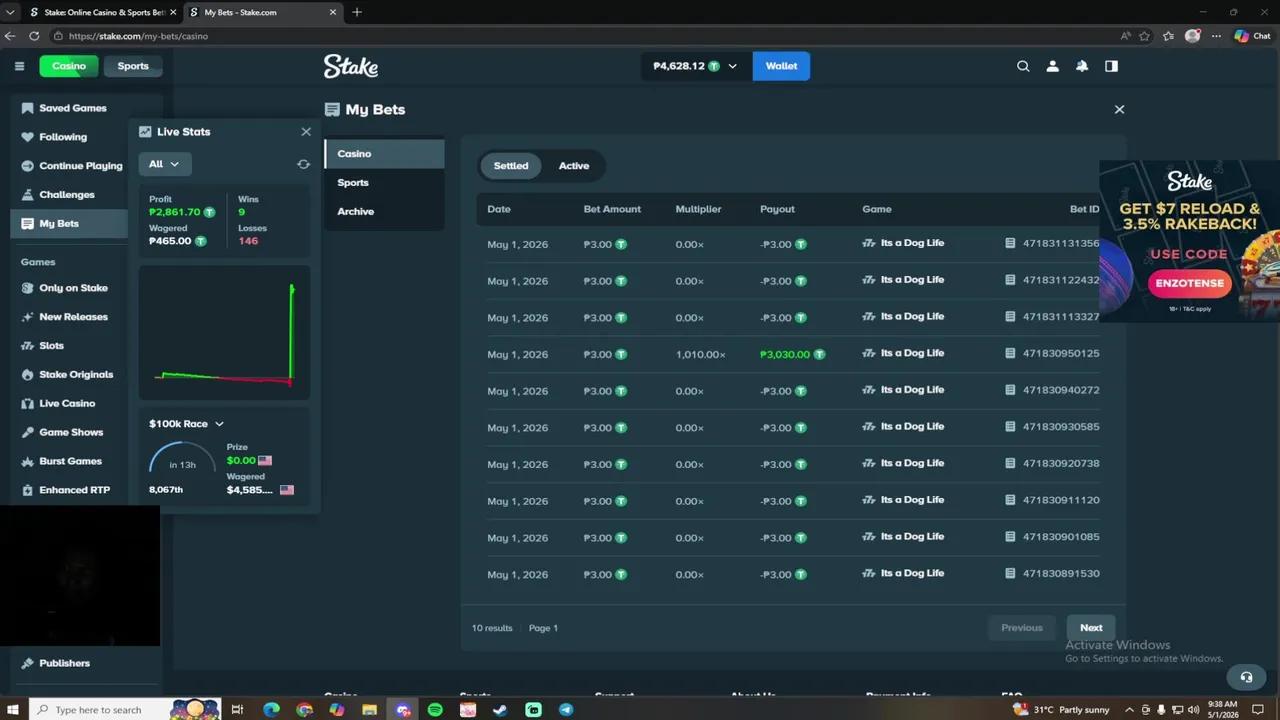The image size is (1280, 720).
Task: Refresh the Live Stats panel
Action: 303,164
